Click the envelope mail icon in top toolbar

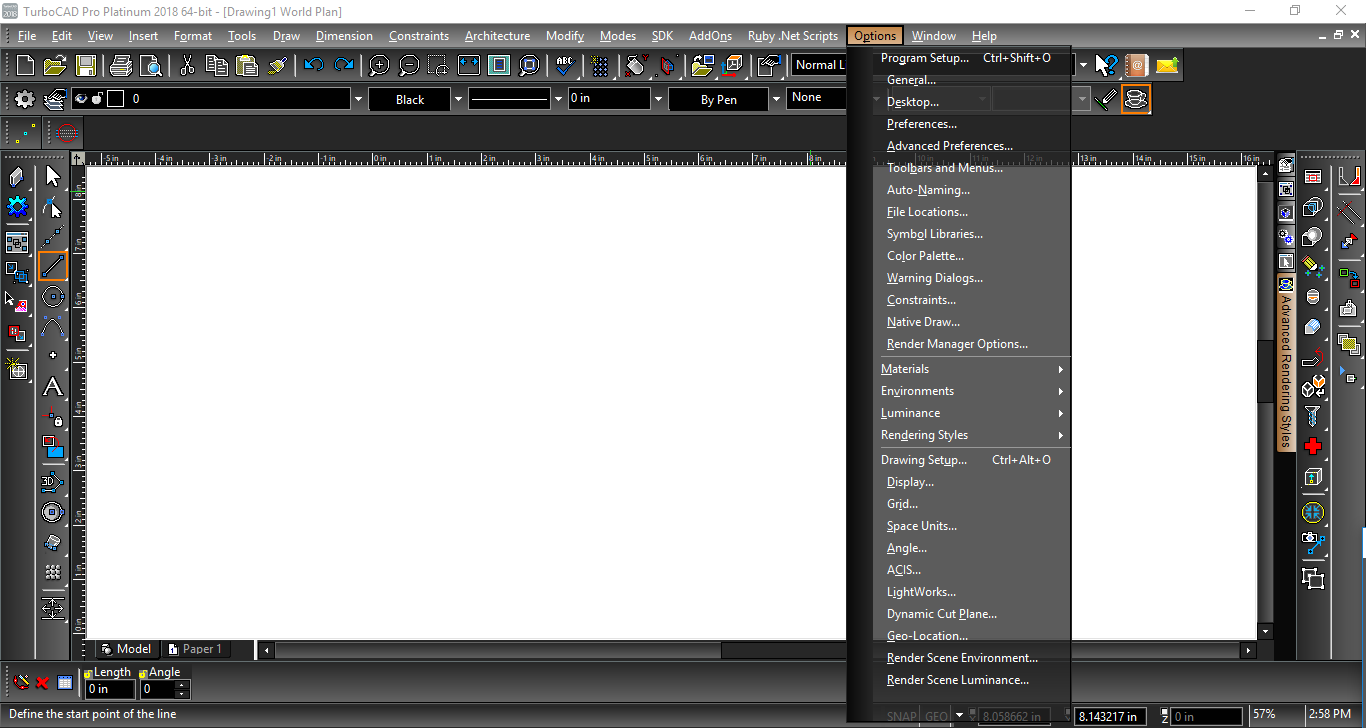[x=1167, y=66]
